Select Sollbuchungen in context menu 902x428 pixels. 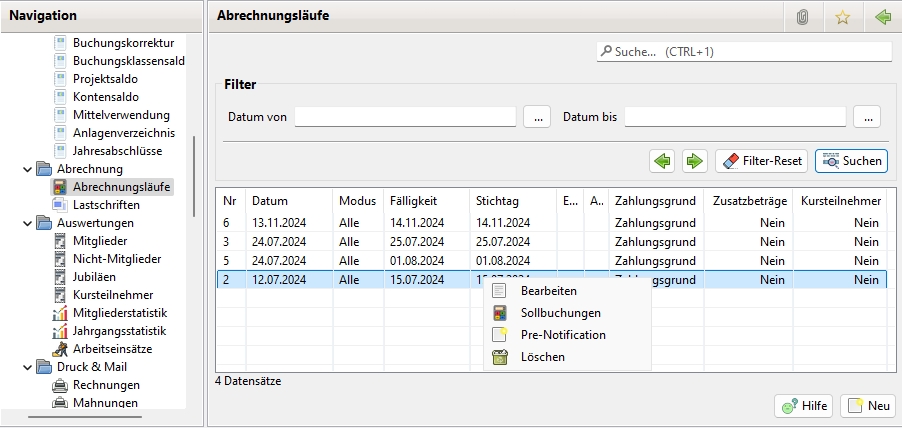tap(561, 313)
